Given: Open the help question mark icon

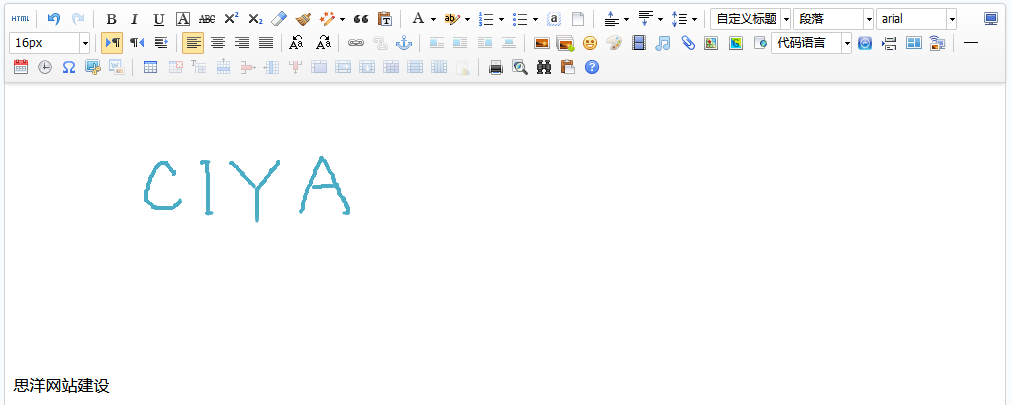Looking at the screenshot, I should pyautogui.click(x=592, y=68).
